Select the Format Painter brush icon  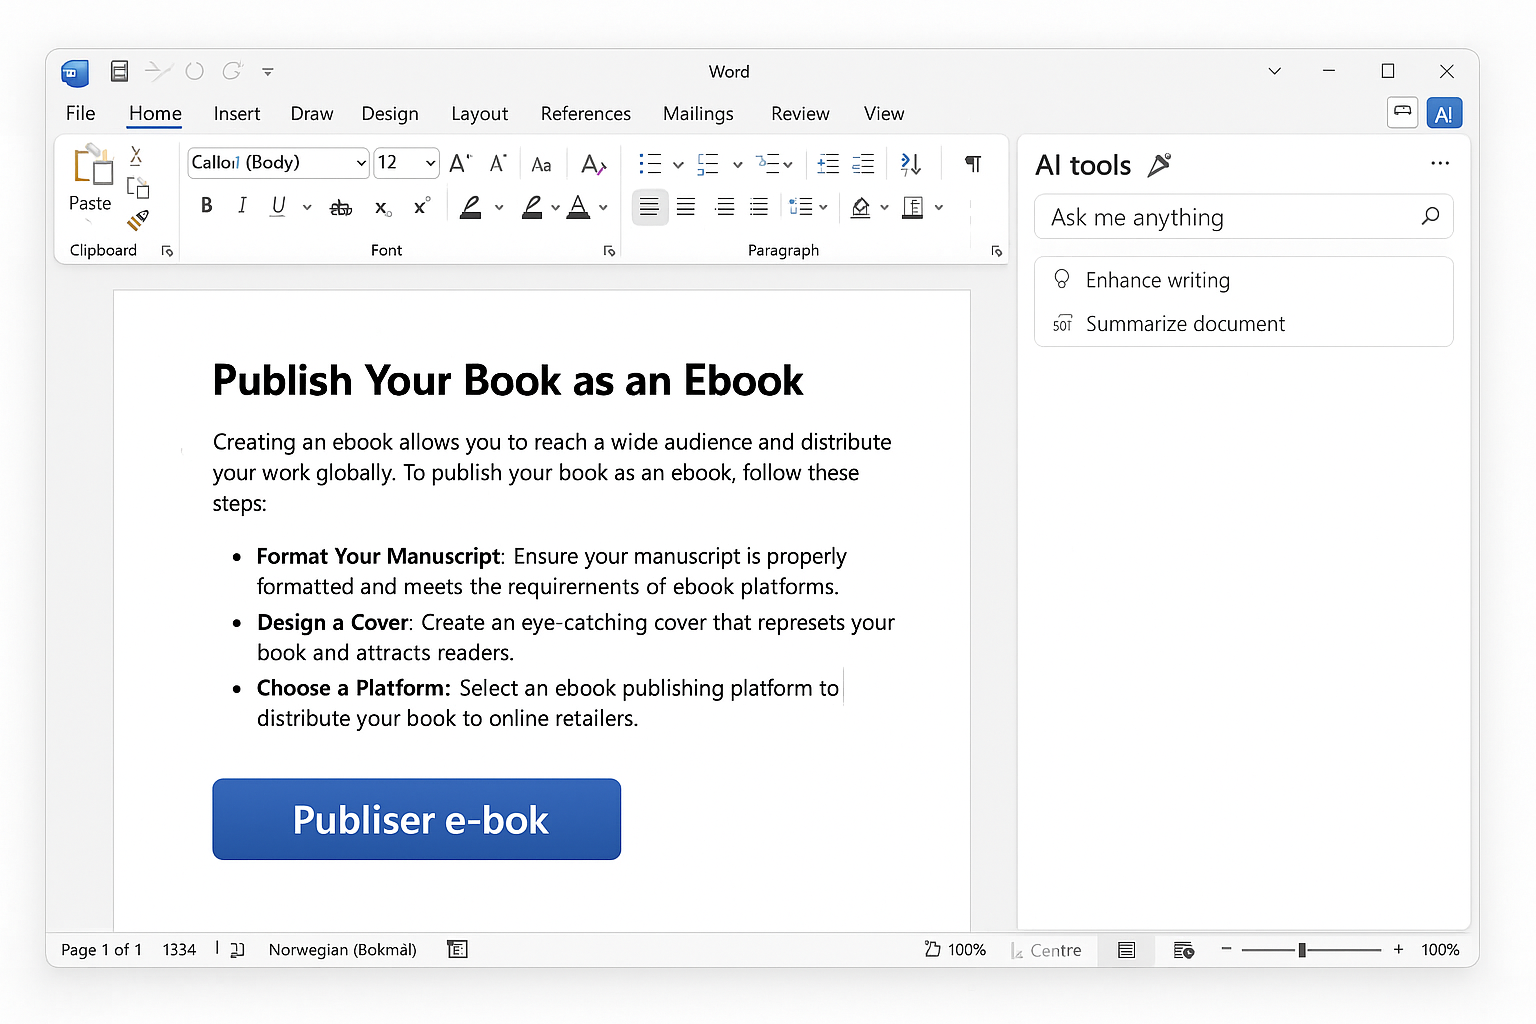(138, 220)
